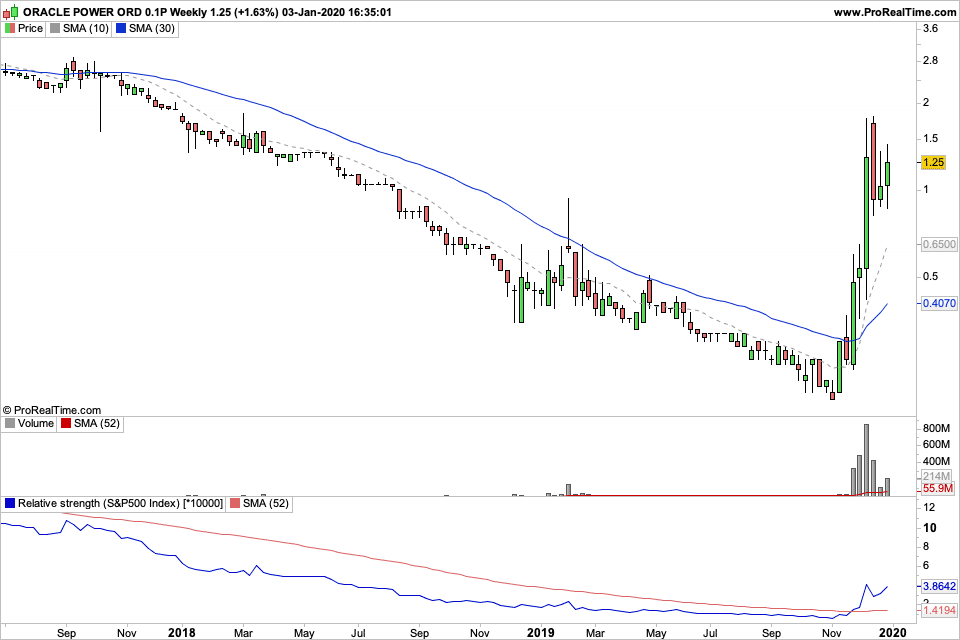
Task: Select the SMA (10) legend label
Action: pyautogui.click(x=86, y=28)
